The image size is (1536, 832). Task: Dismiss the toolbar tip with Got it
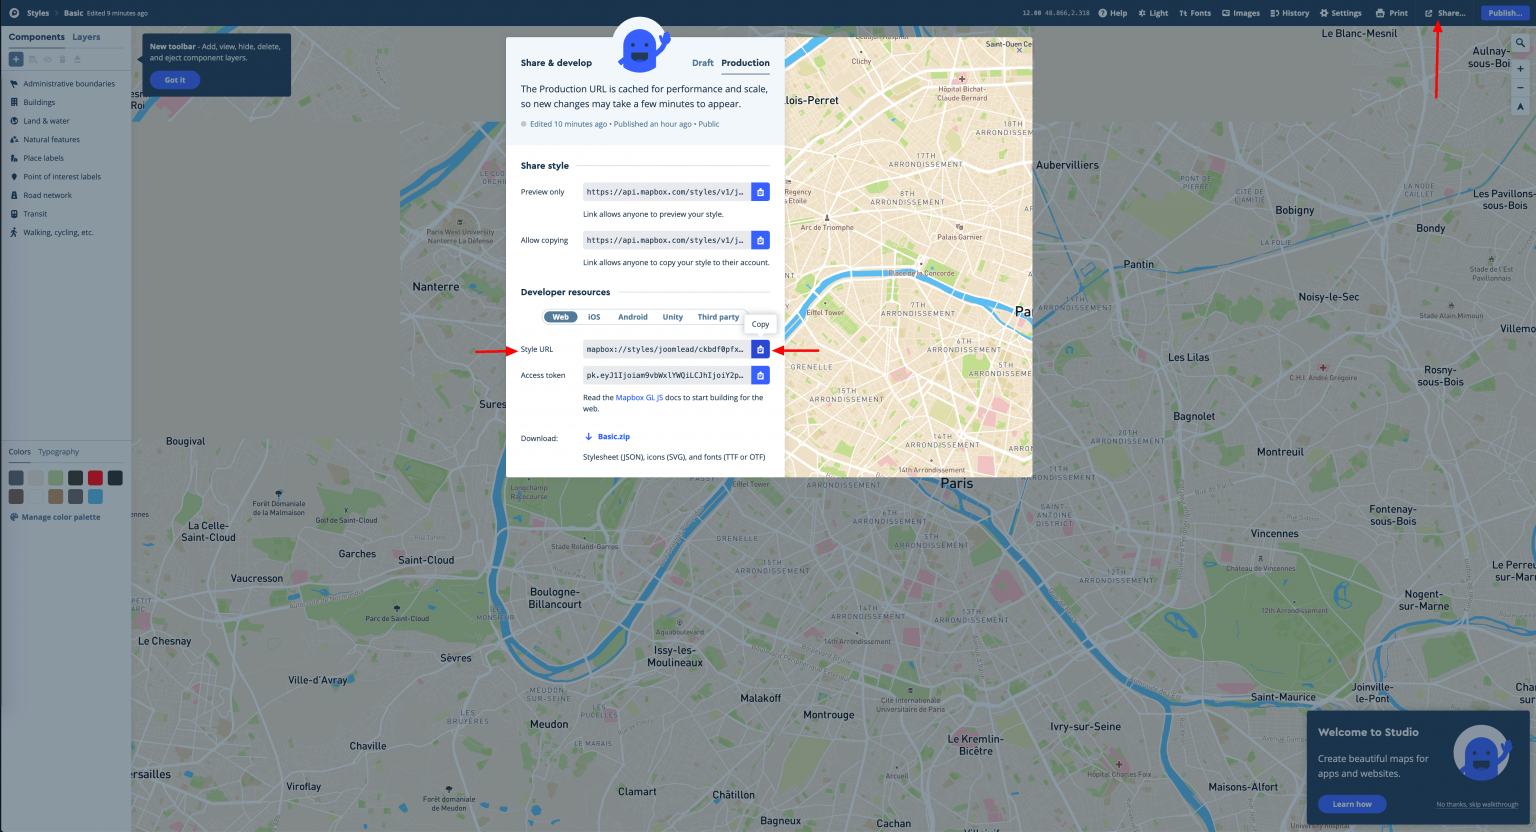pos(174,79)
